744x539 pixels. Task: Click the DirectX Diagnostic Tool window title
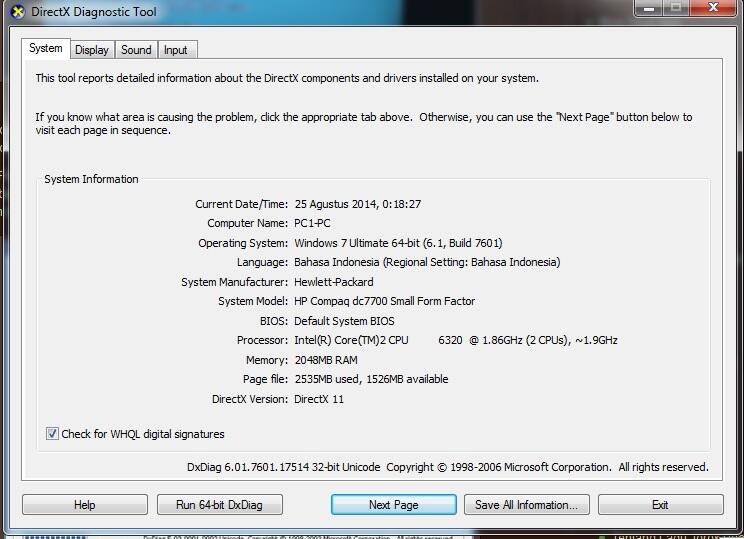[x=94, y=12]
